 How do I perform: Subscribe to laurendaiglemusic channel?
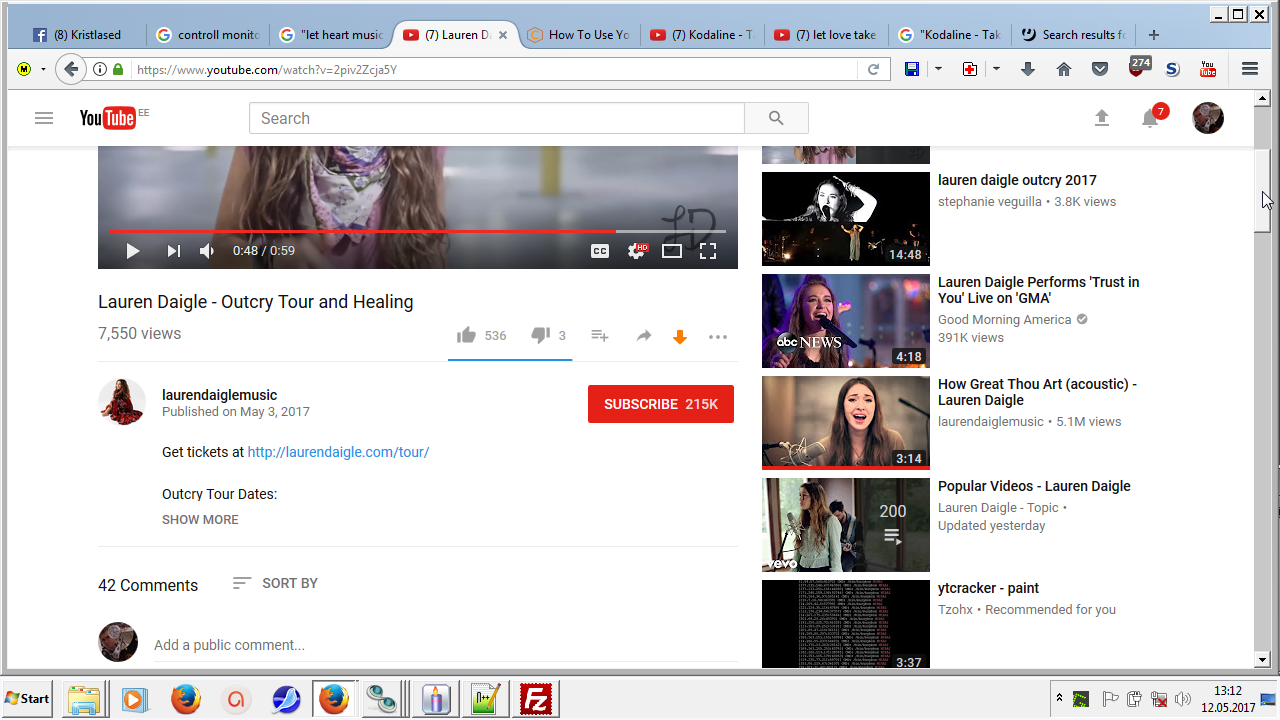coord(661,404)
